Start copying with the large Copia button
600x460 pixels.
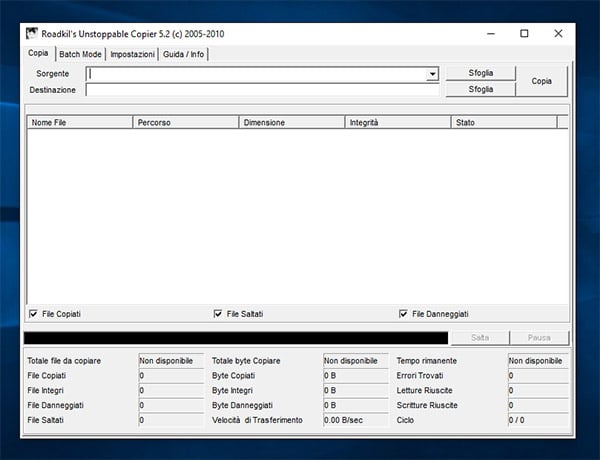(541, 81)
